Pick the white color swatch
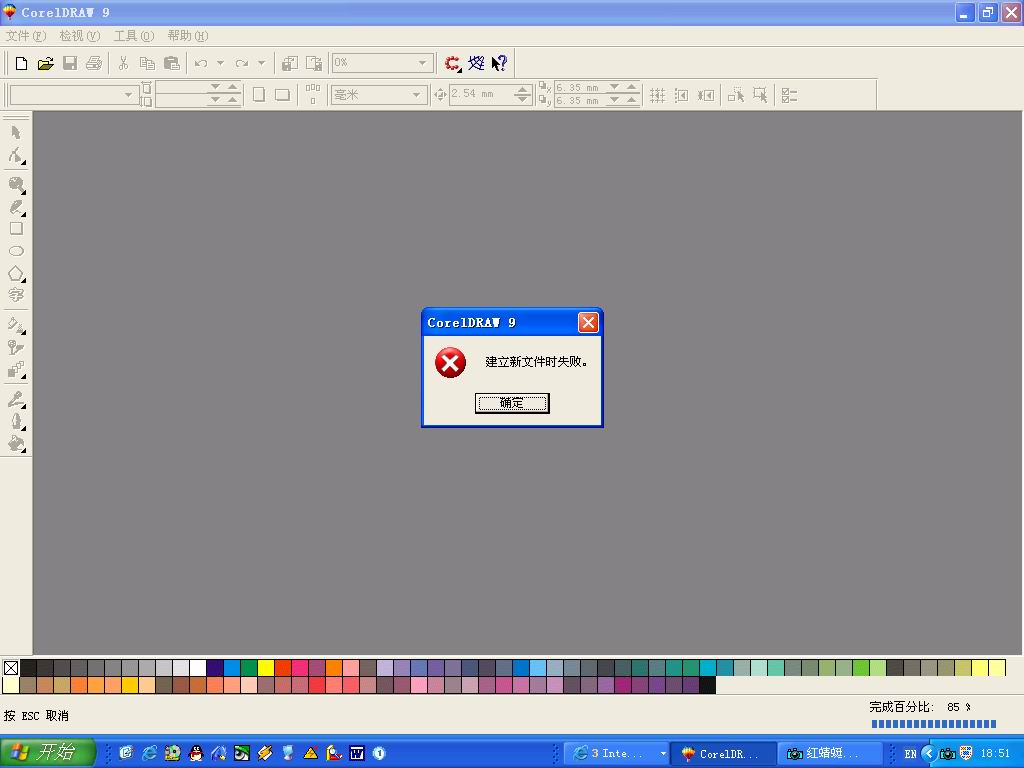The image size is (1024, 768). pos(198,667)
